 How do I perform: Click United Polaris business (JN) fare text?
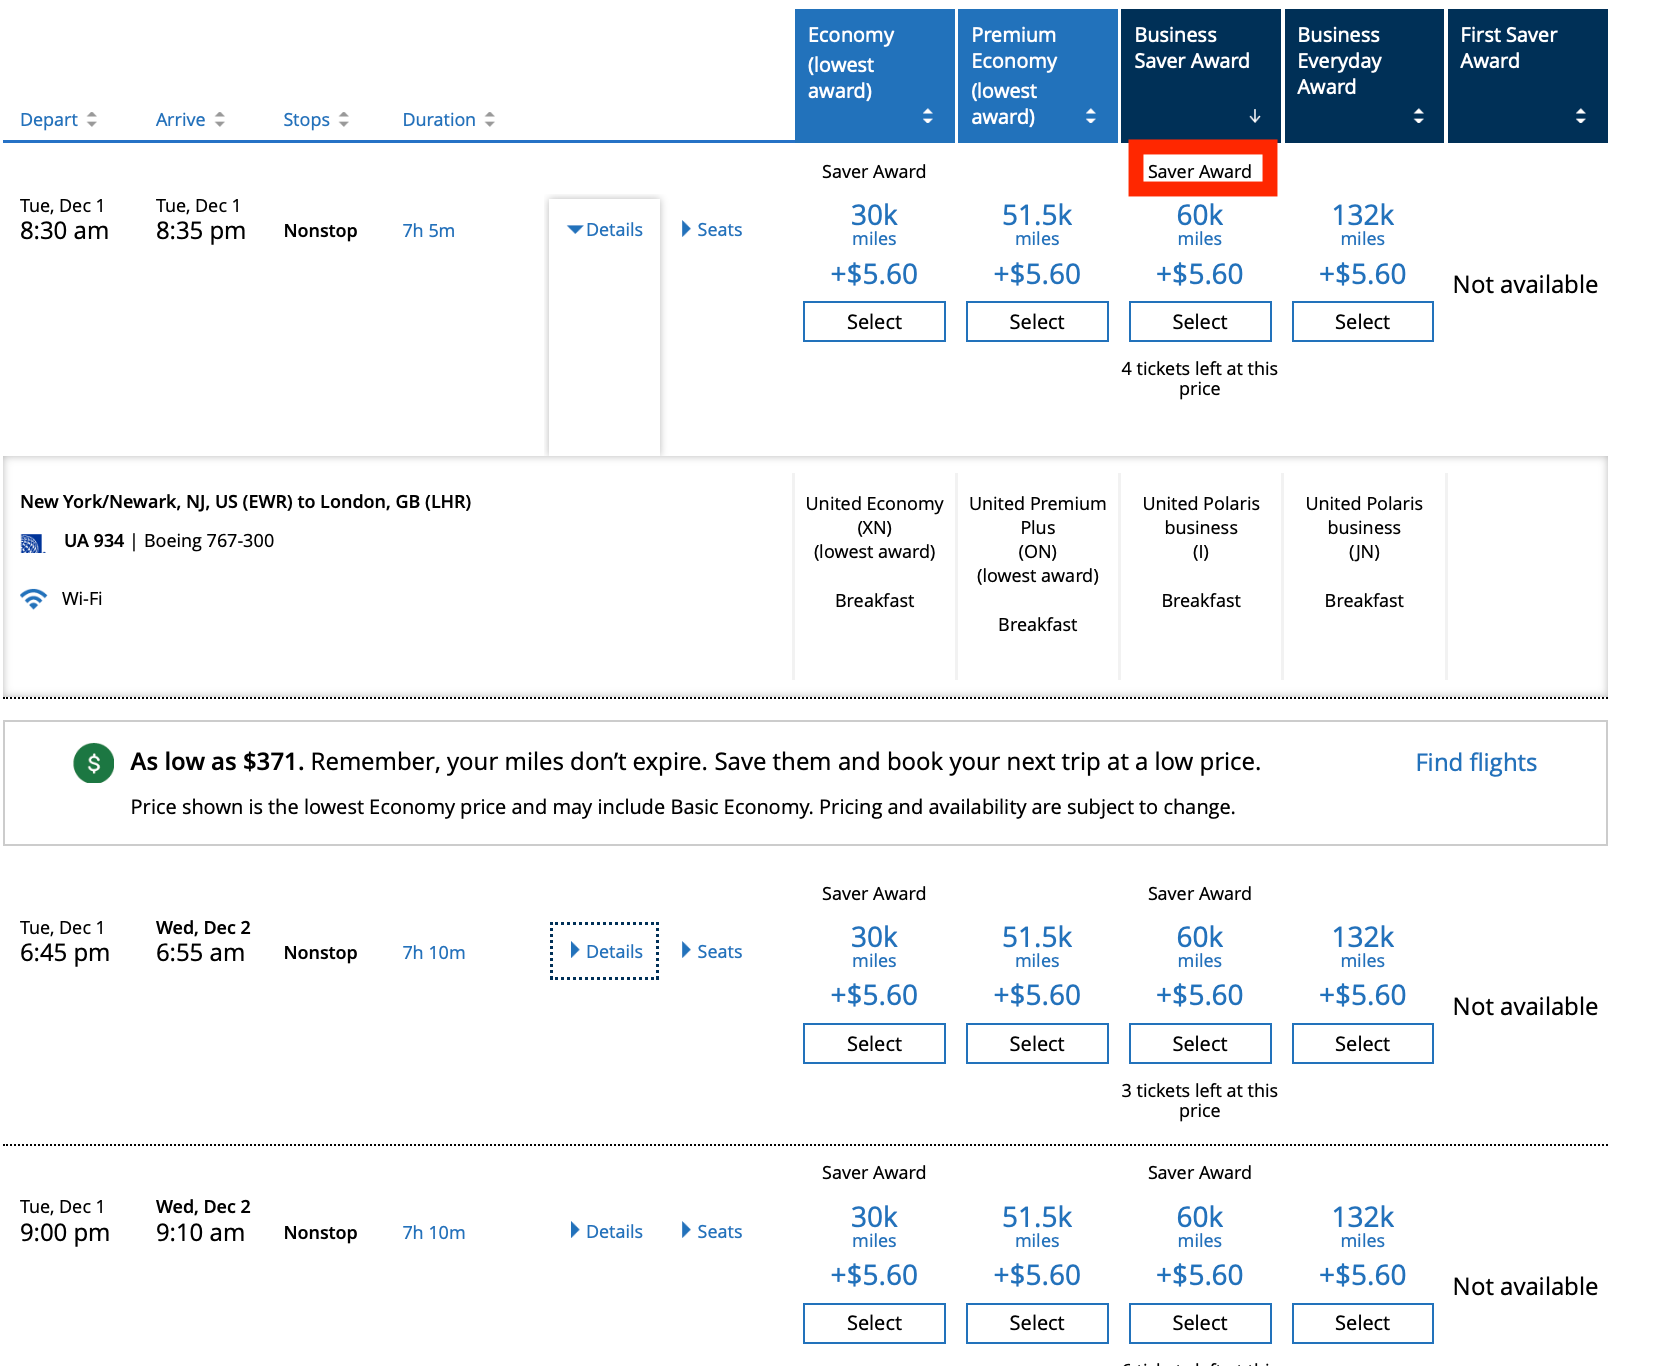pyautogui.click(x=1364, y=528)
